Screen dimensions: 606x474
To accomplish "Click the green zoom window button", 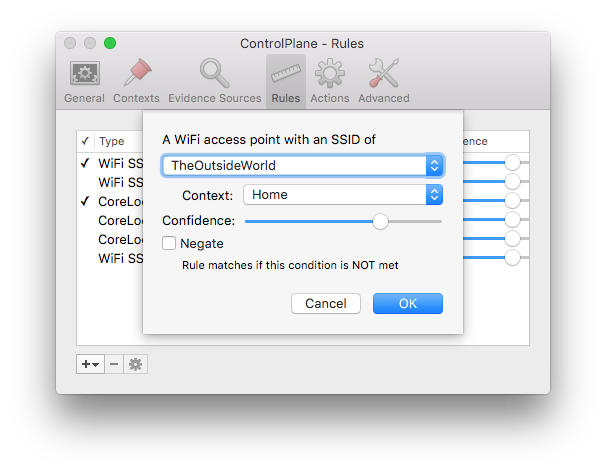I will tap(110, 43).
